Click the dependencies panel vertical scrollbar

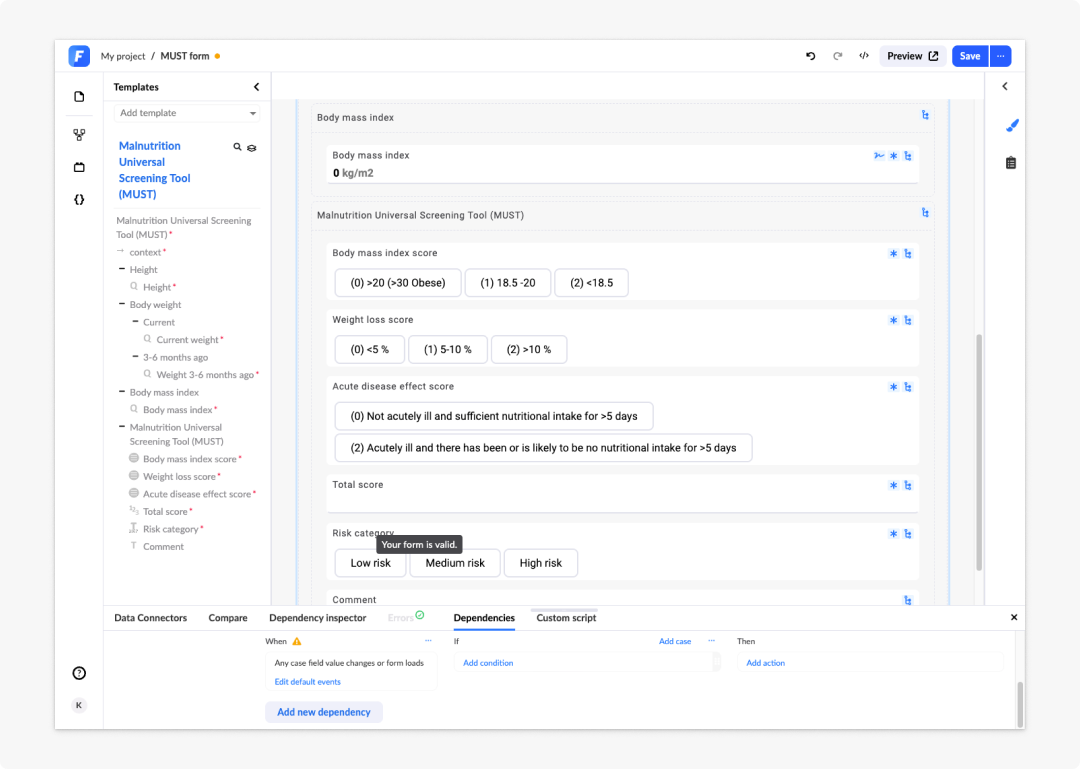click(x=1020, y=704)
